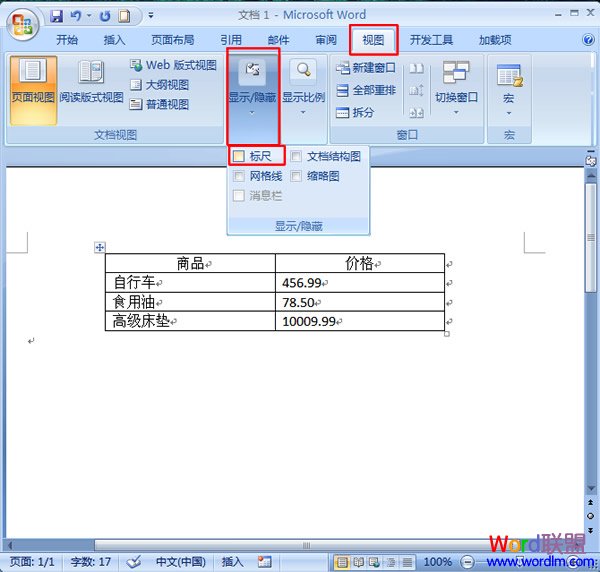Image resolution: width=600 pixels, height=572 pixels.
Task: Open 切换窗口 switch windows dropdown
Action: [456, 89]
